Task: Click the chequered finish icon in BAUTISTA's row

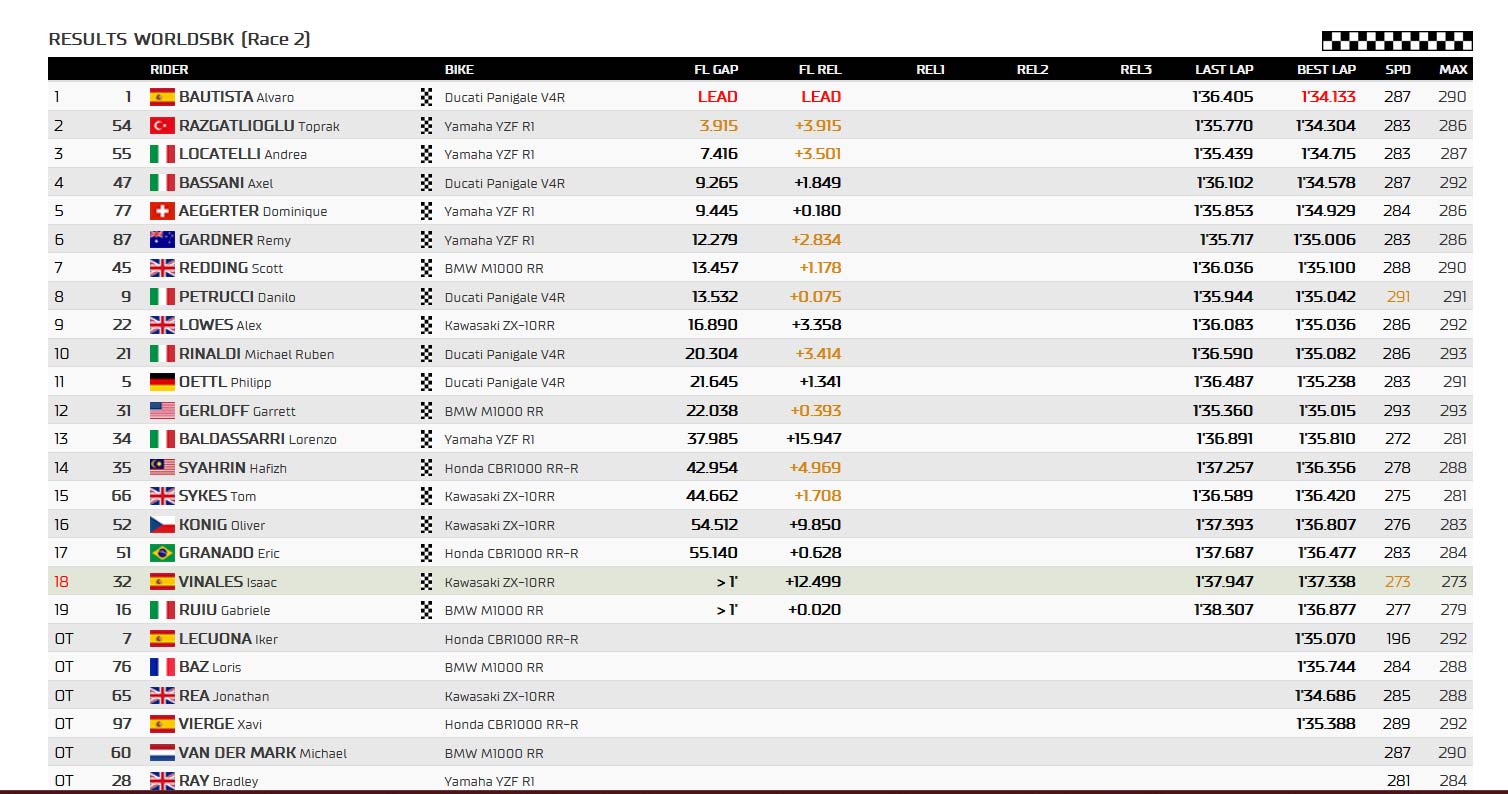Action: coord(427,97)
